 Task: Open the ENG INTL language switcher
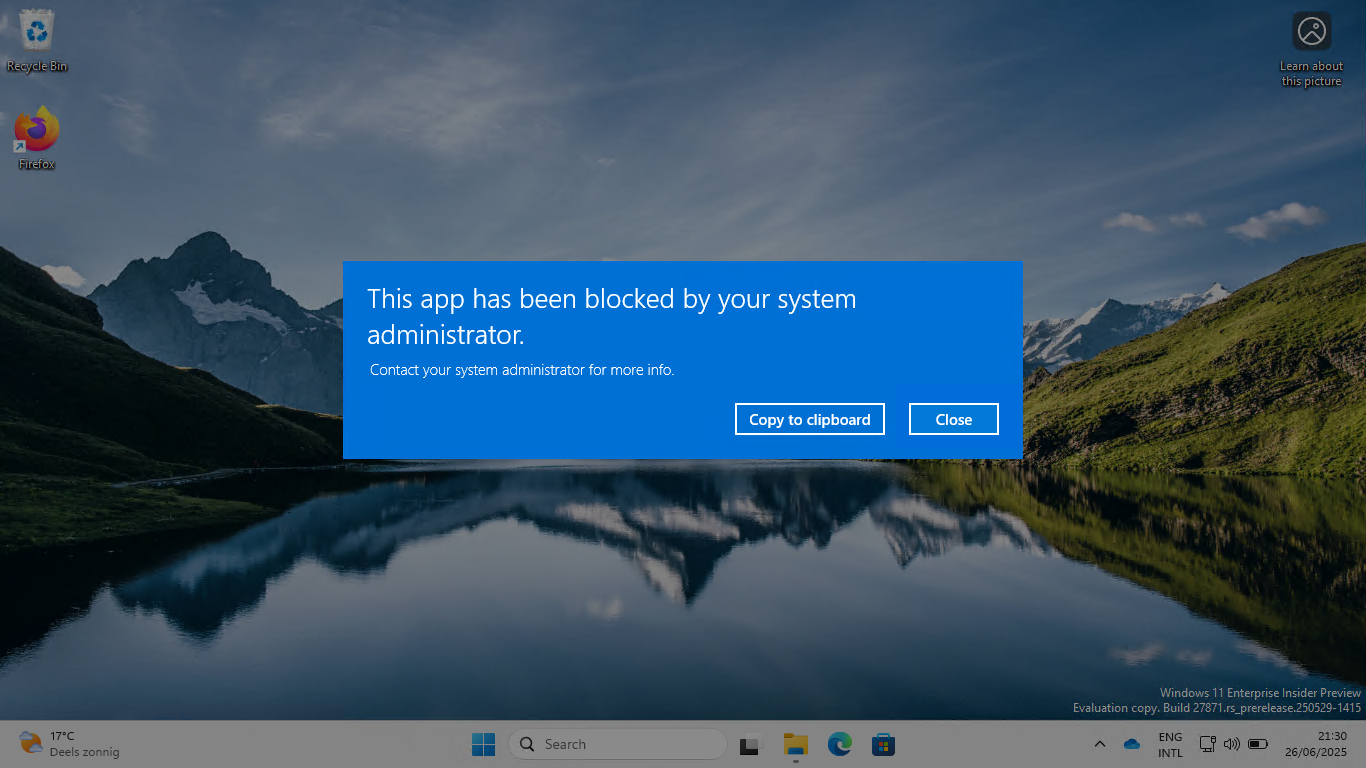[1170, 744]
